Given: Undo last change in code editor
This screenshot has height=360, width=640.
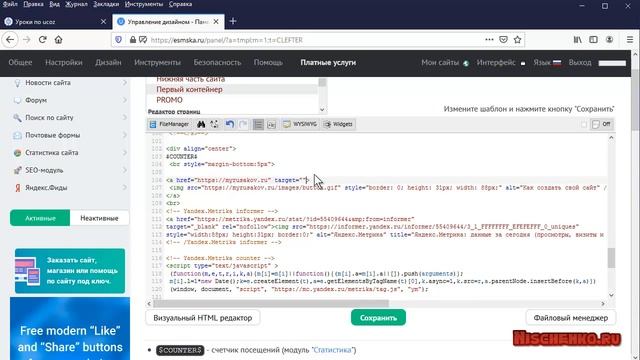Looking at the screenshot, I should 230,124.
